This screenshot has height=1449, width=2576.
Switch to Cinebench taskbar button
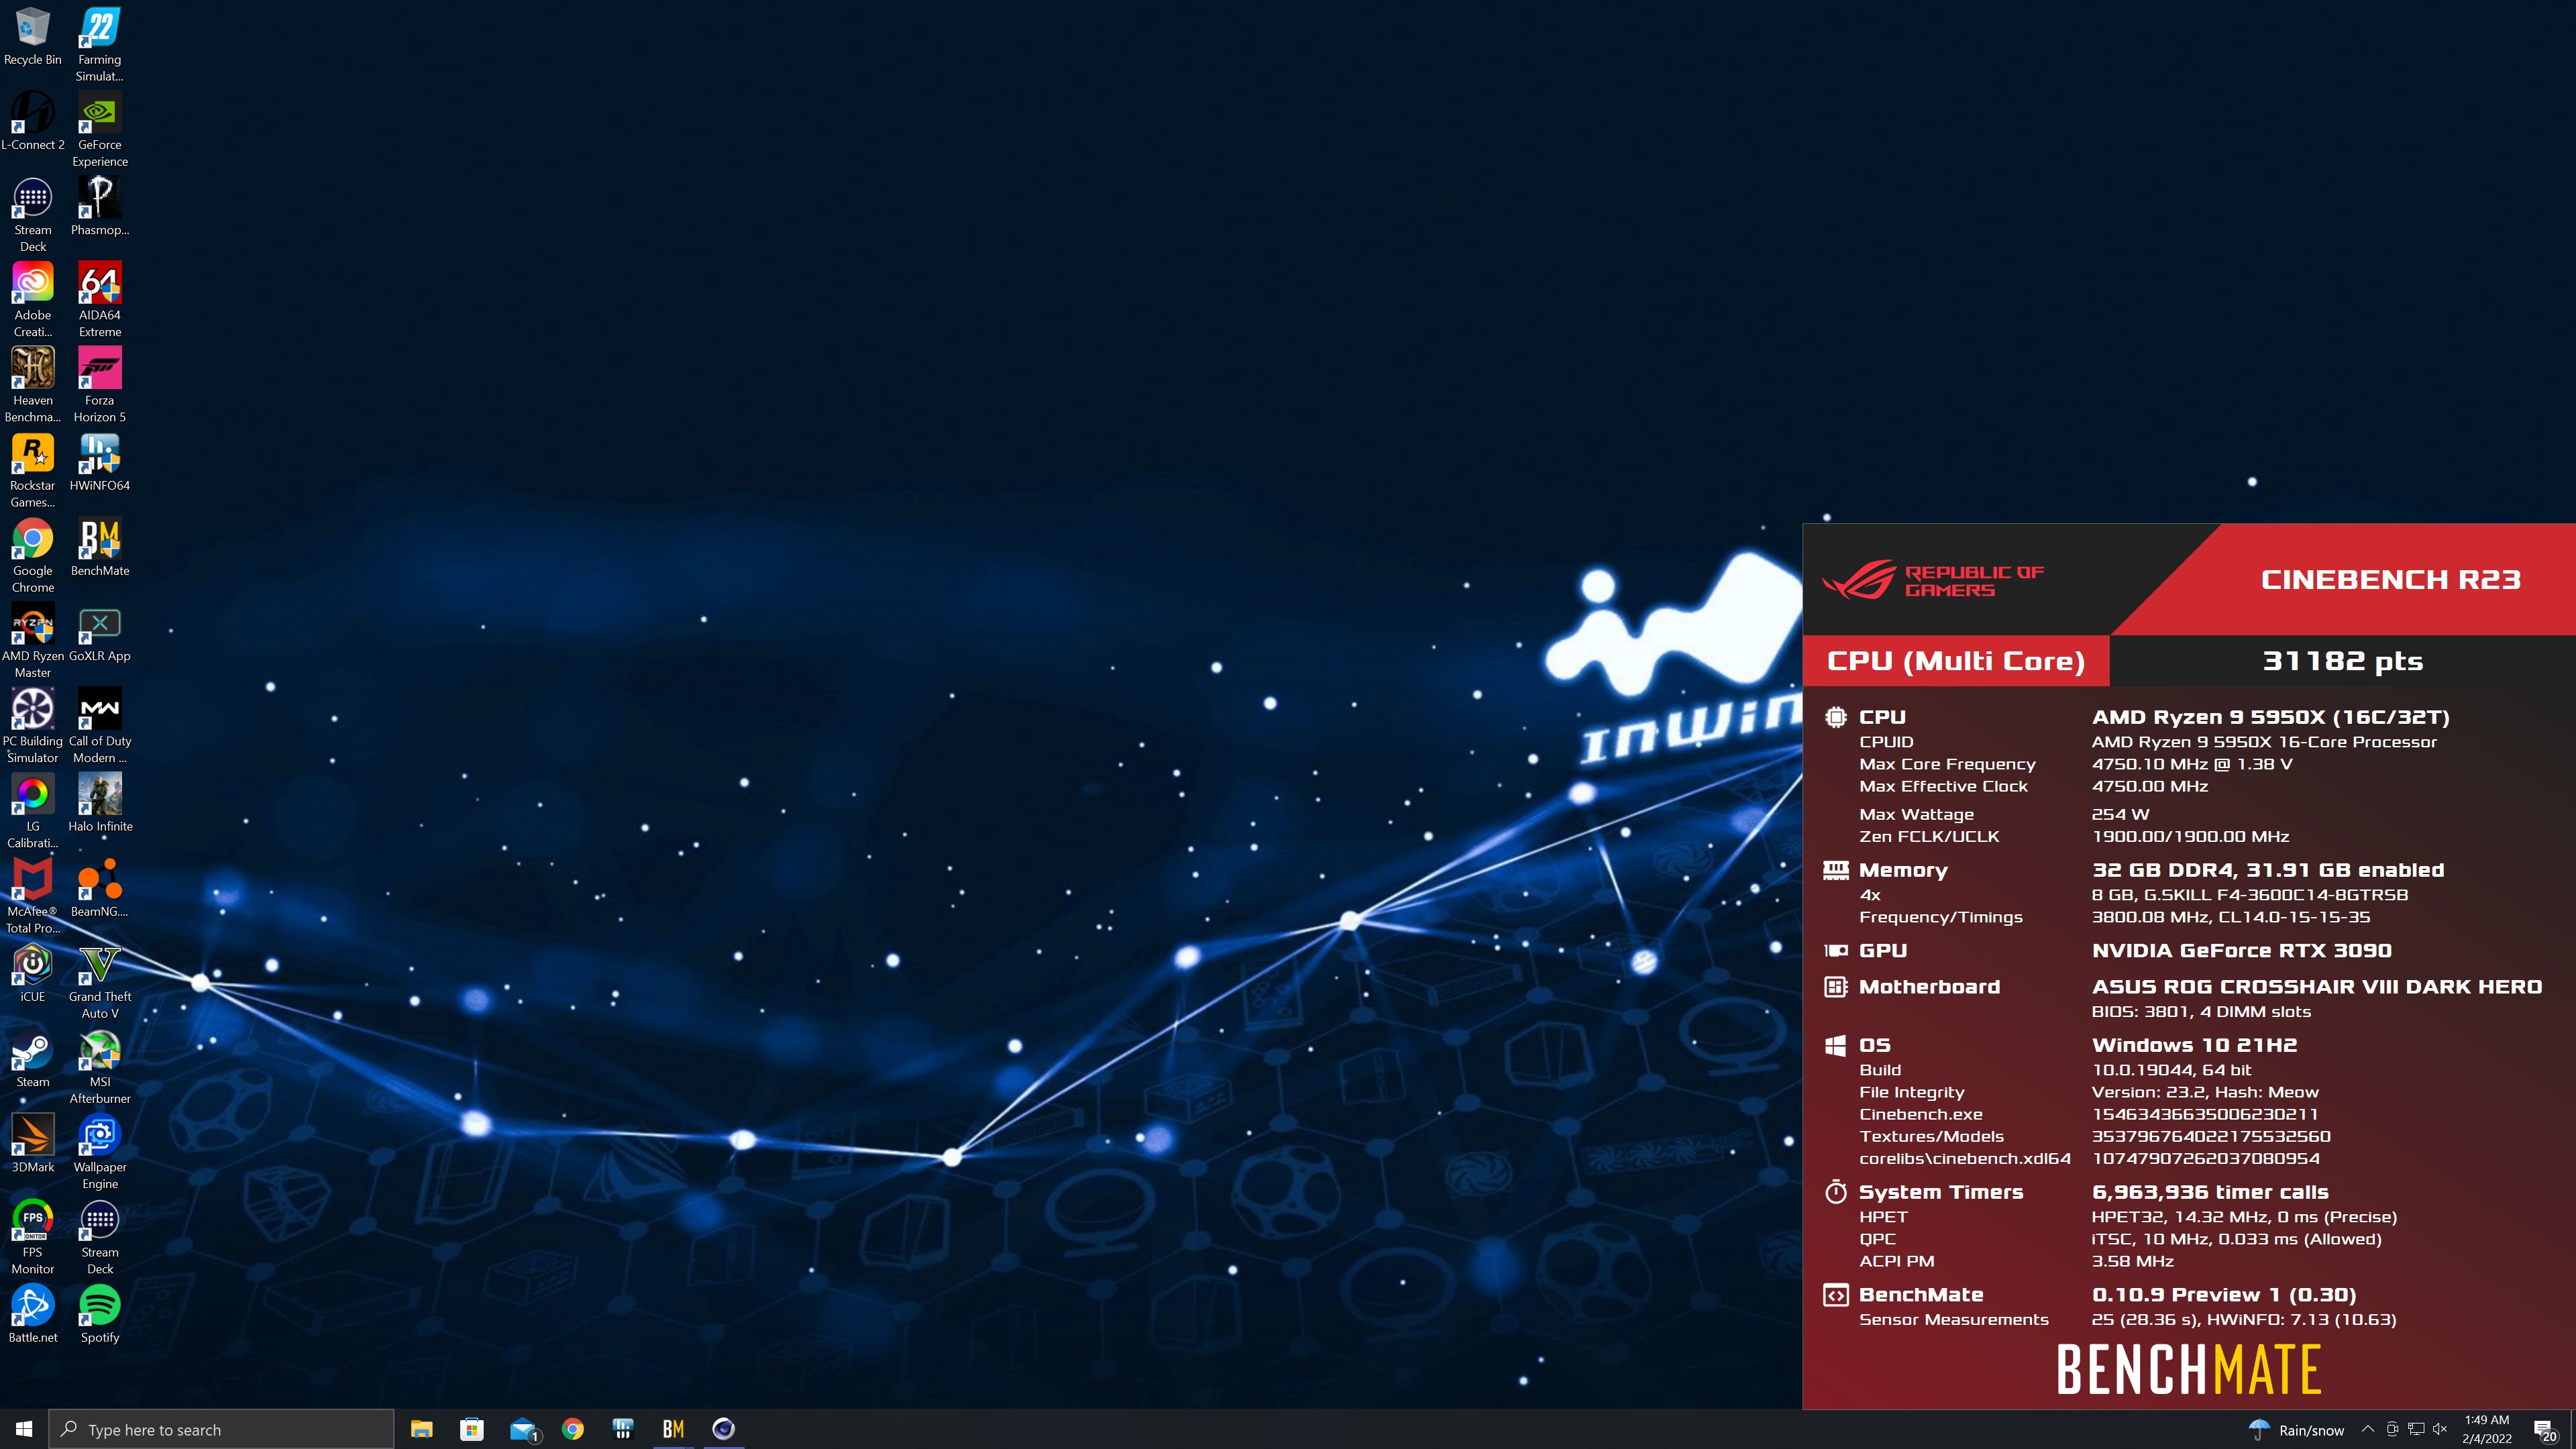coord(724,1429)
